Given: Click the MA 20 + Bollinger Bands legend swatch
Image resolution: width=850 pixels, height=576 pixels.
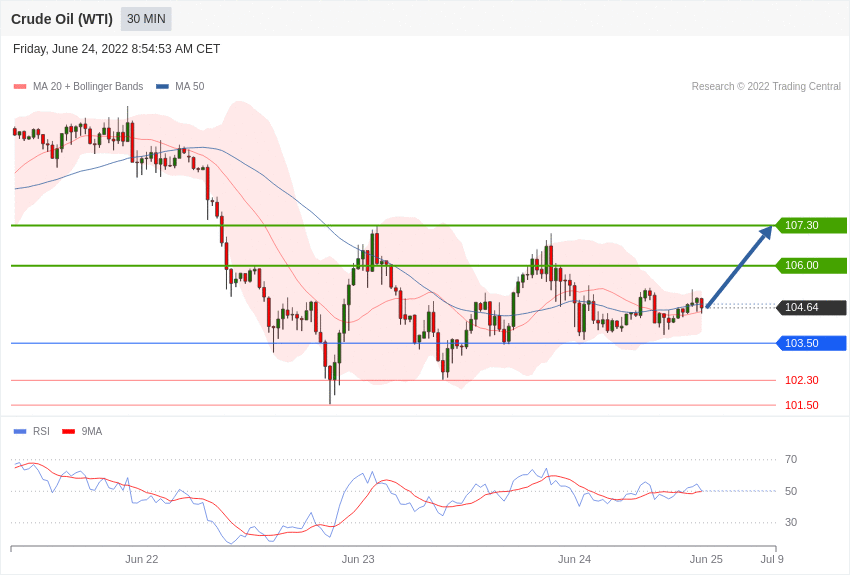Looking at the screenshot, I should [20, 86].
